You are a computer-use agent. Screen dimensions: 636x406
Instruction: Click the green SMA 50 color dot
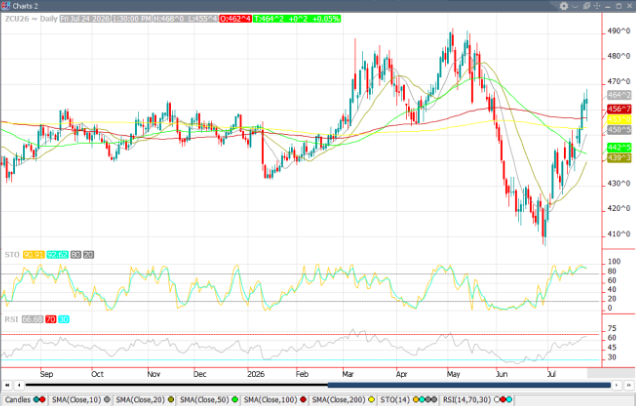[234, 400]
